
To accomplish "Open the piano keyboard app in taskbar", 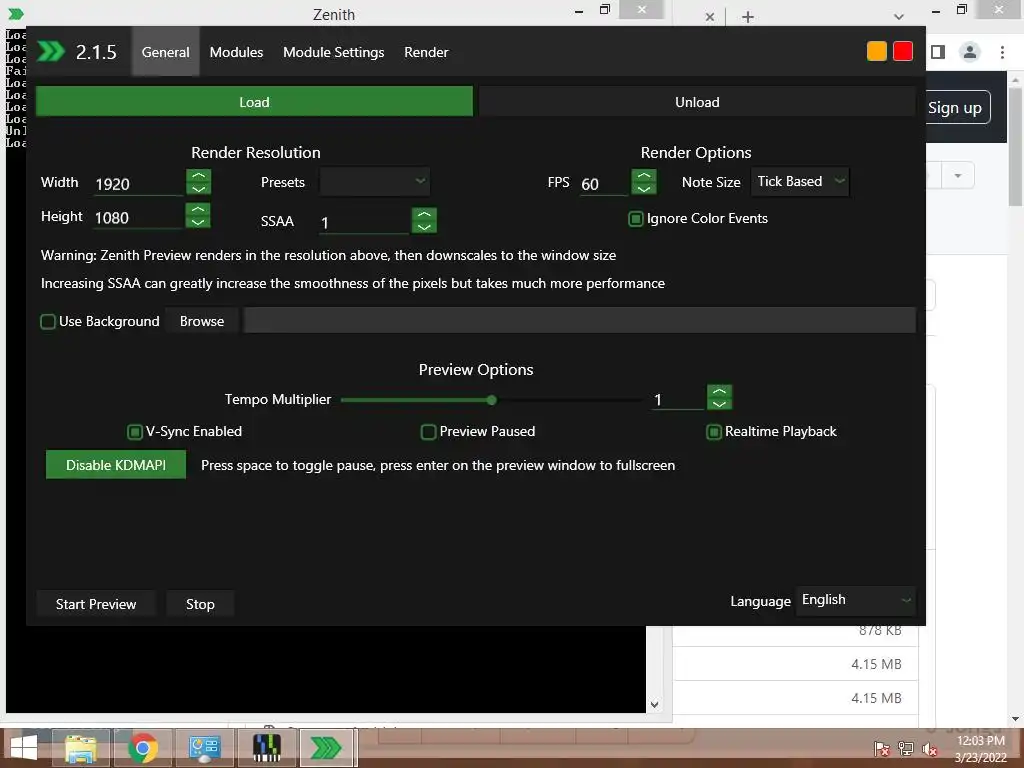I will pyautogui.click(x=266, y=748).
